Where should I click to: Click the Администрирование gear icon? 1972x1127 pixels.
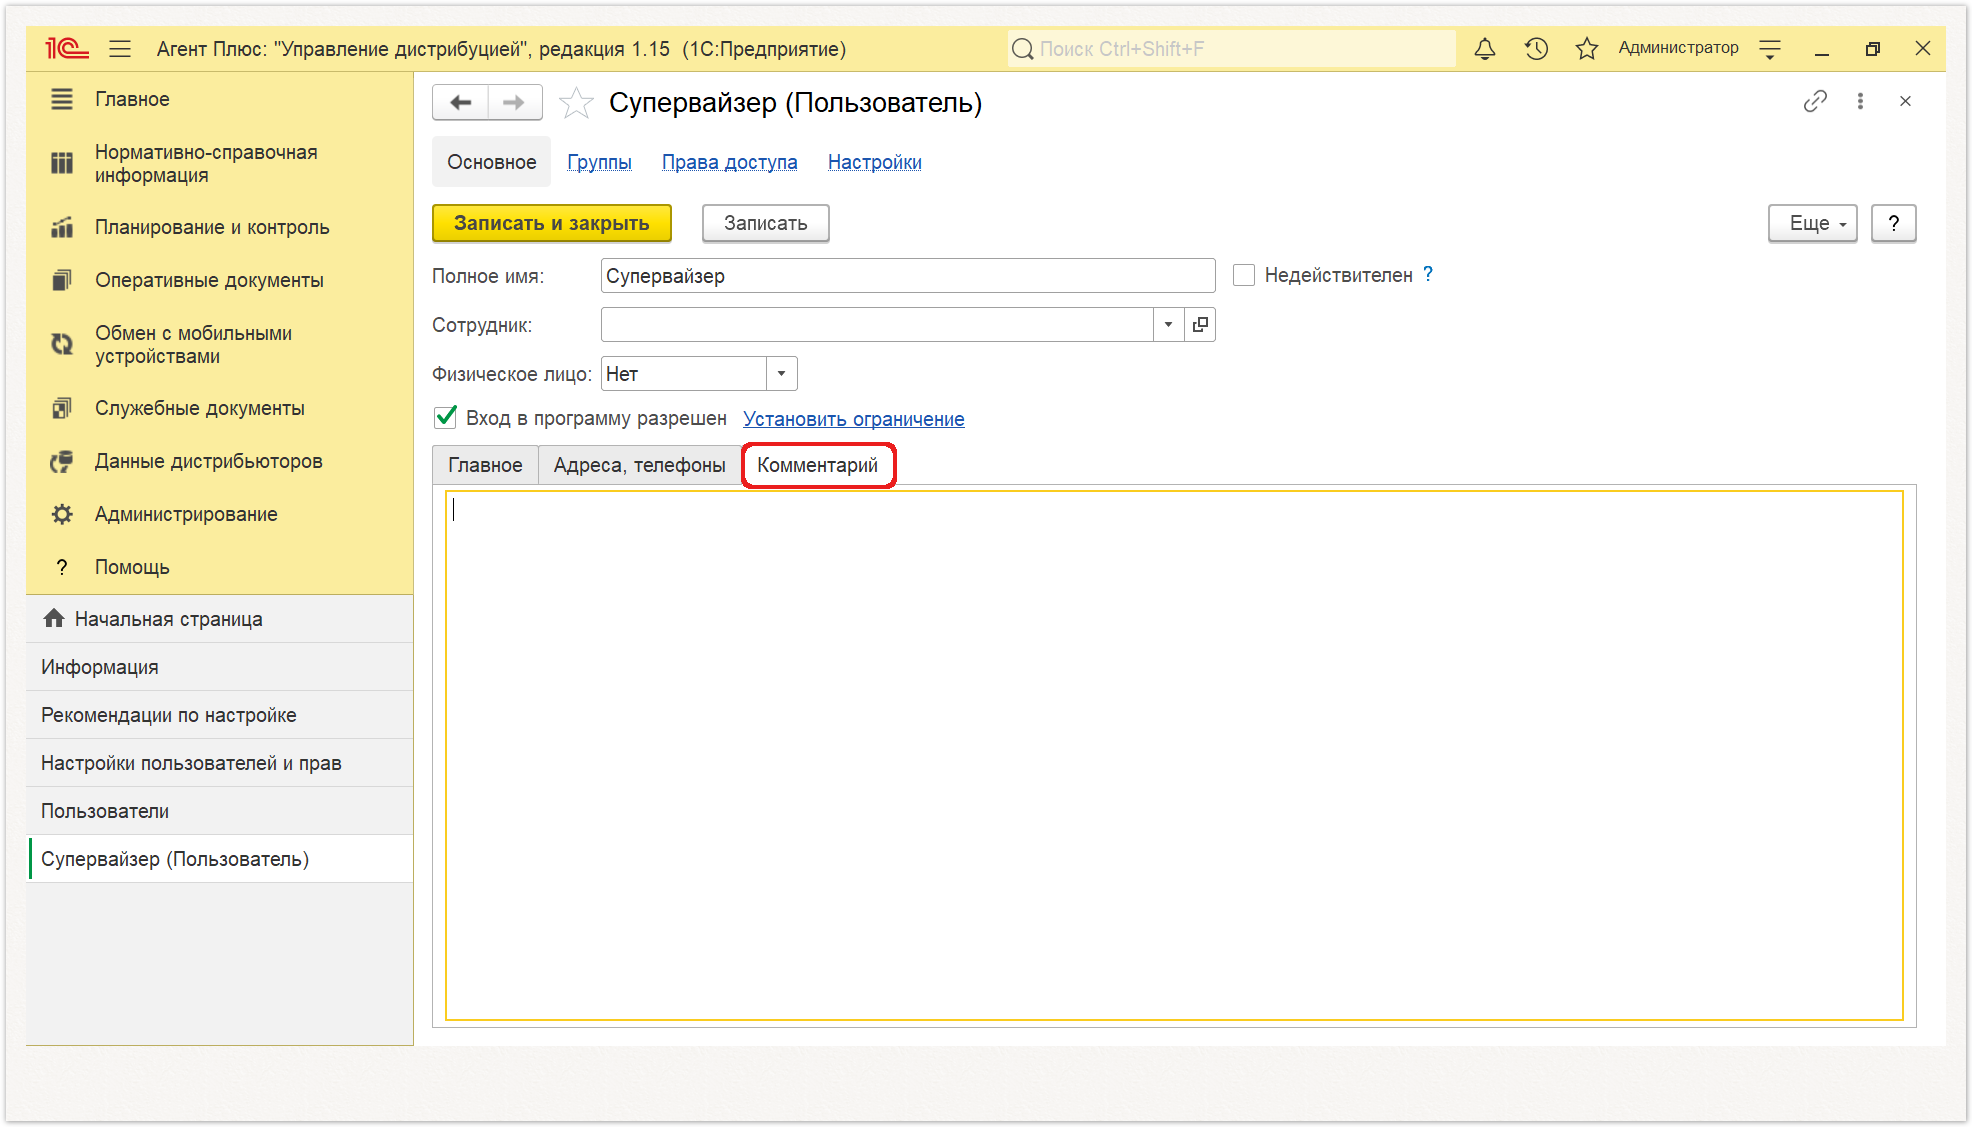[x=62, y=514]
